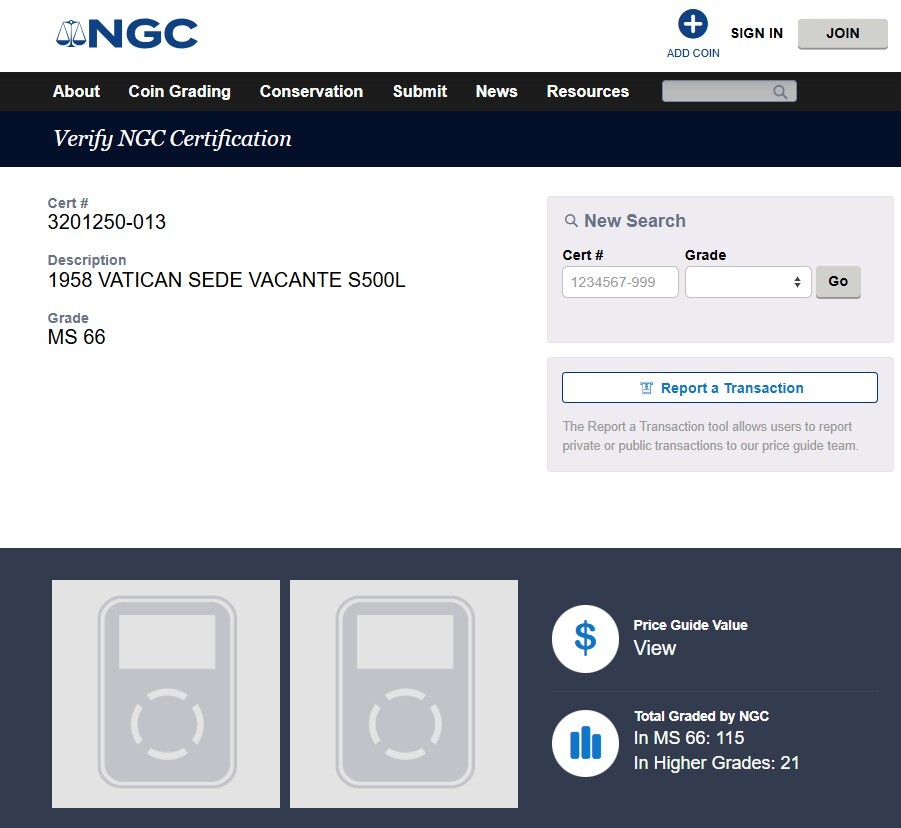The width and height of the screenshot is (901, 828).
Task: Click the ADD COIN label
Action: point(692,53)
